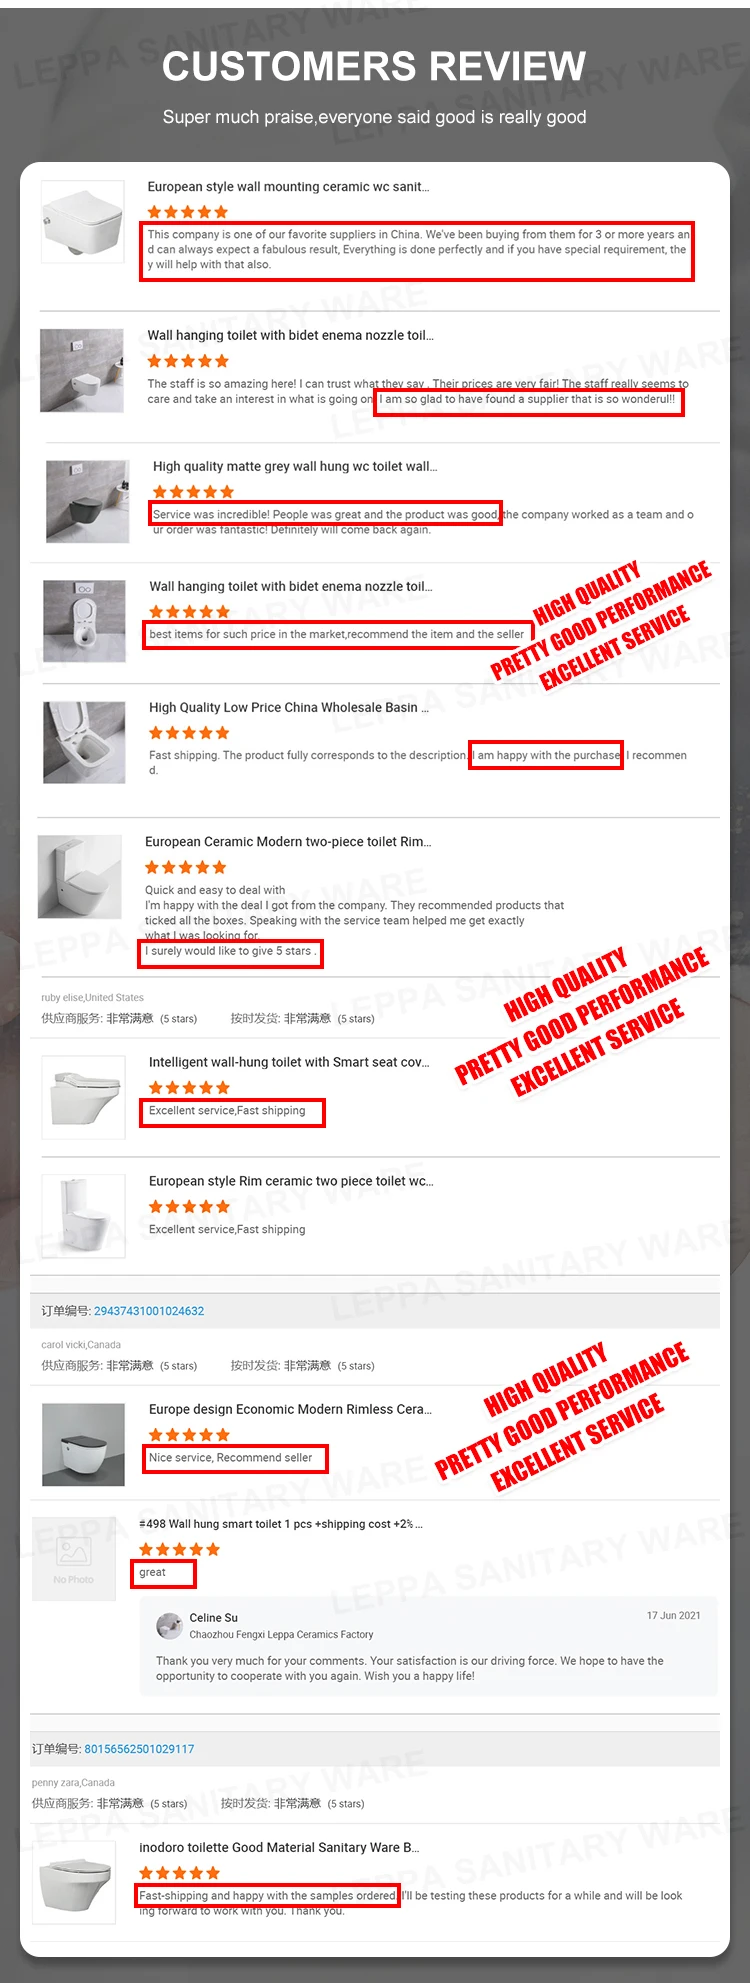Click star rating under High Quality Low Price Basin

189,733
